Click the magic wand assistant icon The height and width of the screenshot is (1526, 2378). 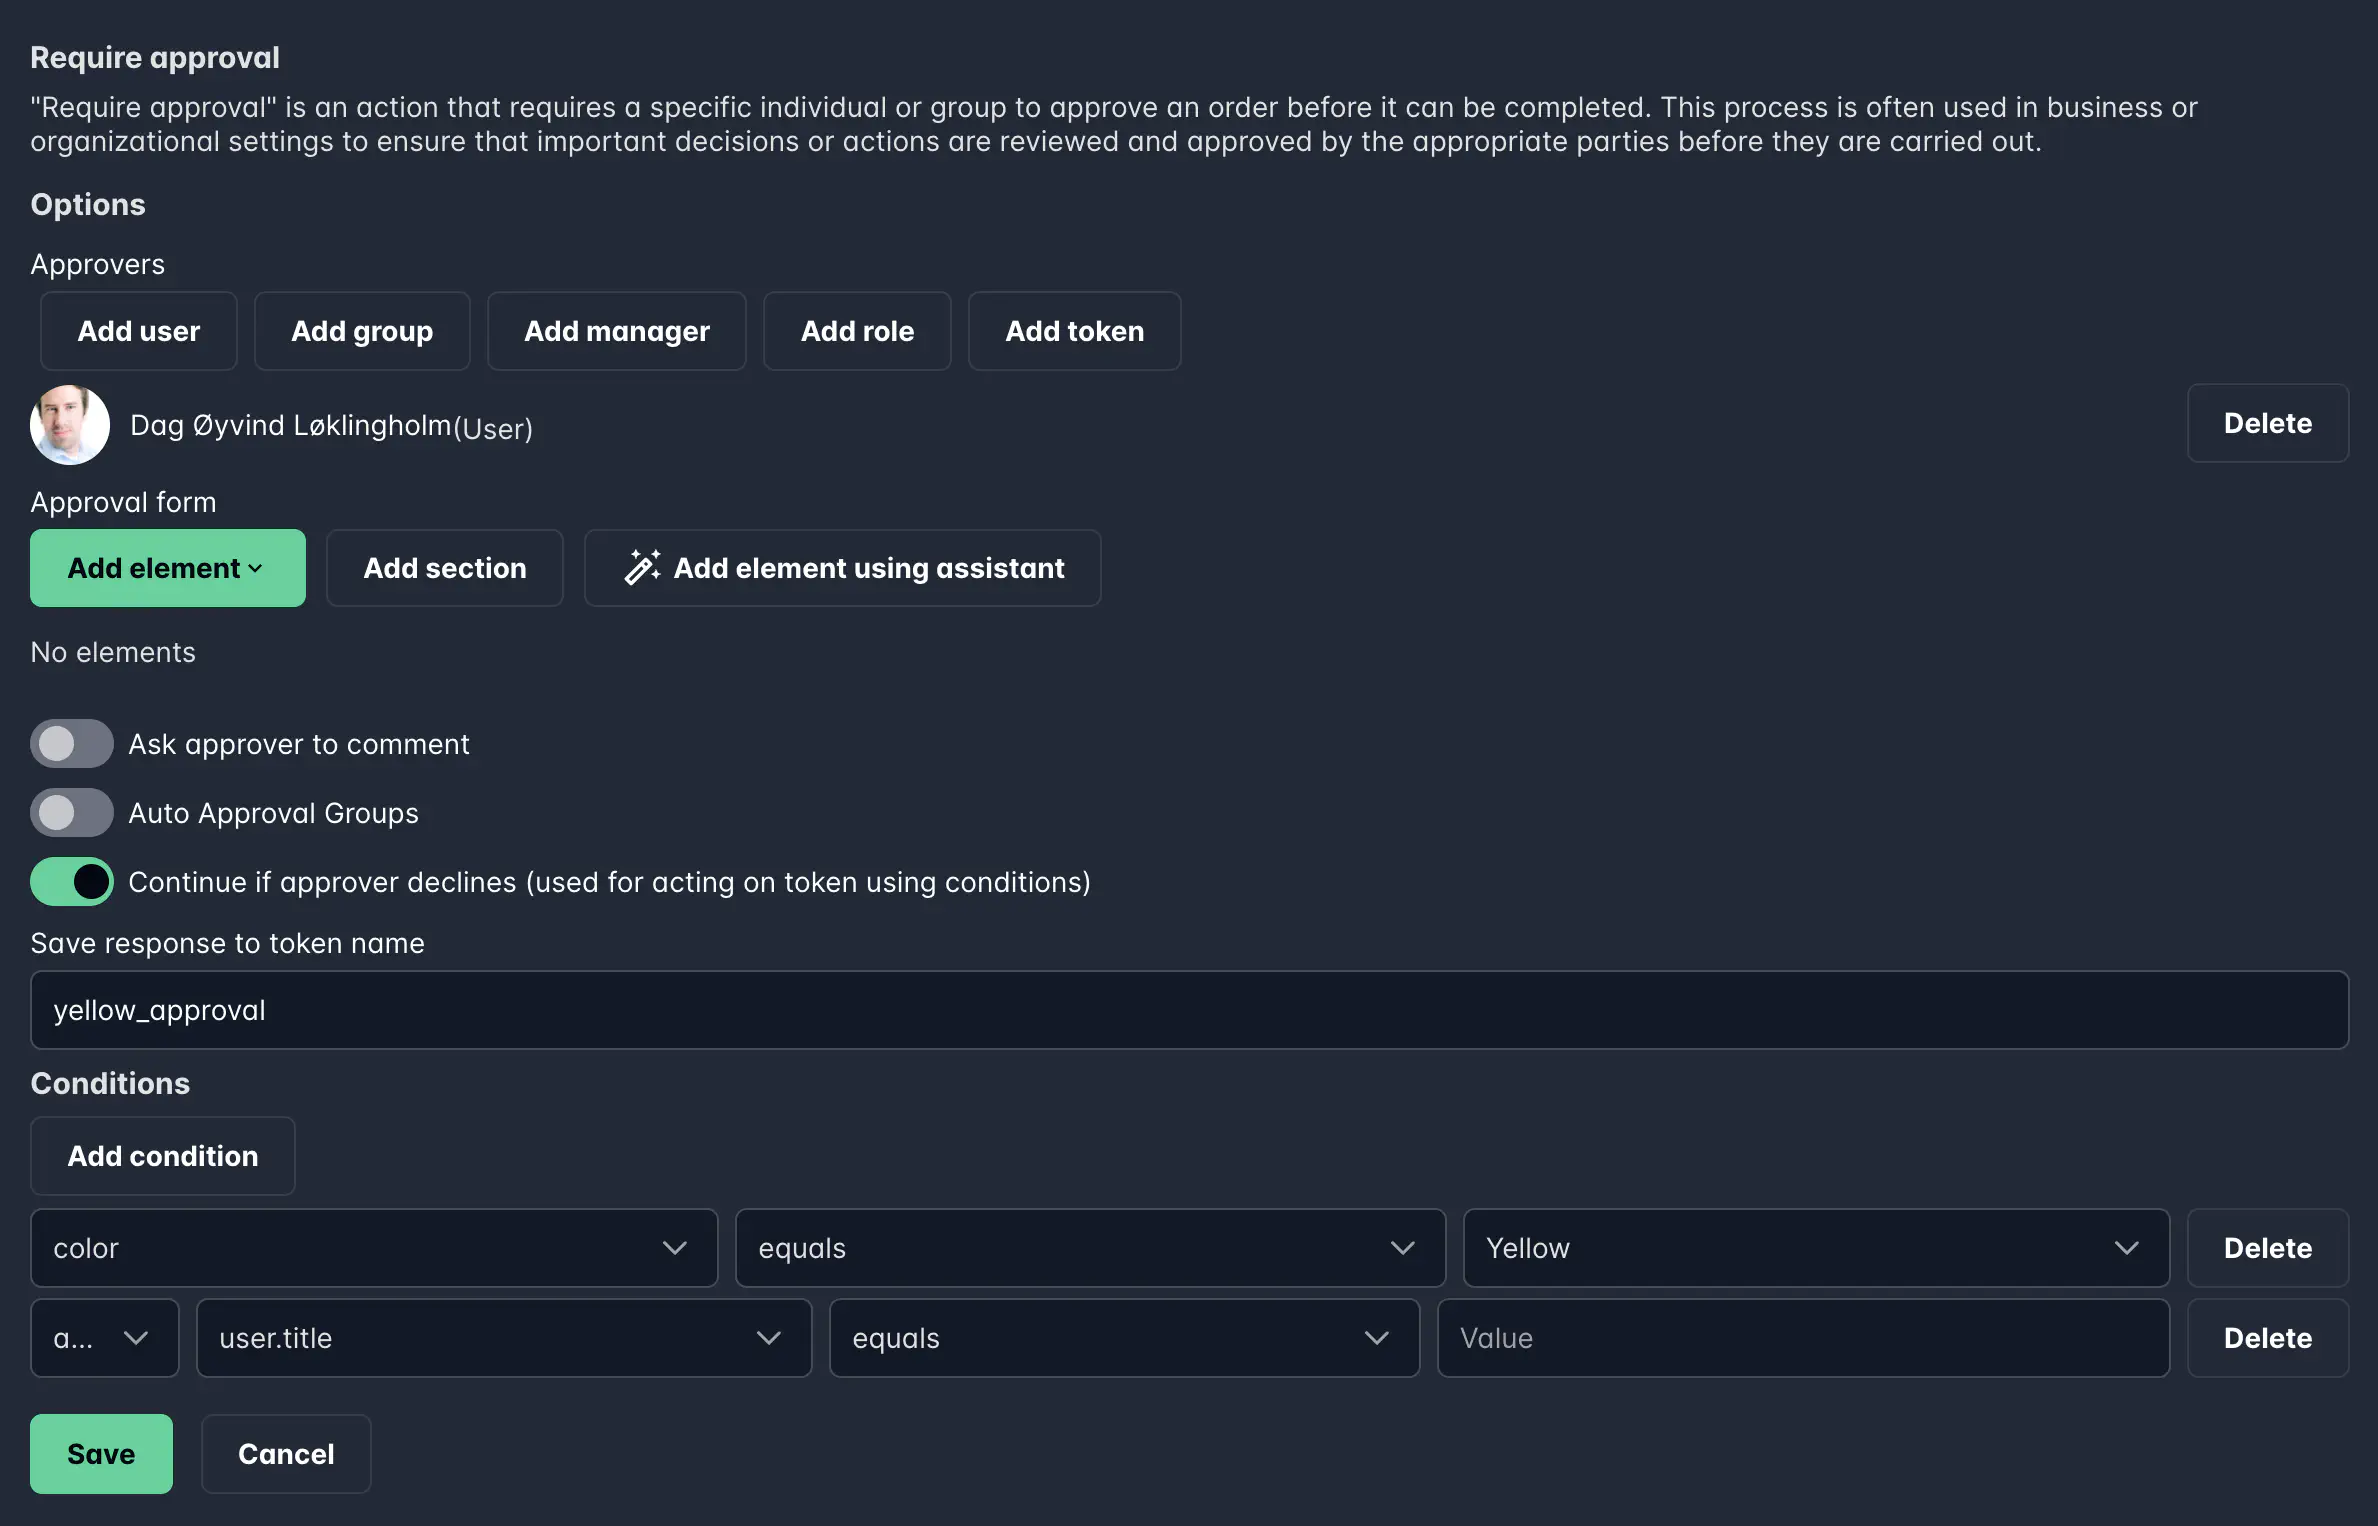[642, 567]
